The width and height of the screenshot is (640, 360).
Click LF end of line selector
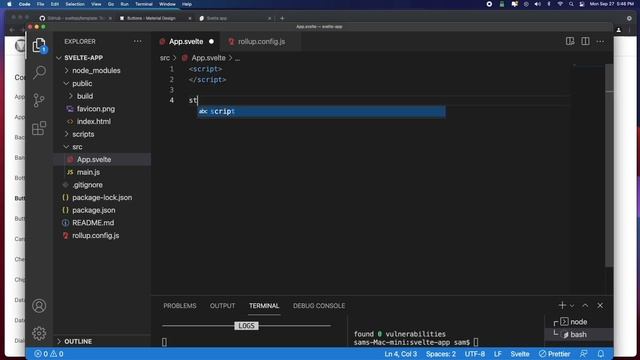click(x=498, y=354)
